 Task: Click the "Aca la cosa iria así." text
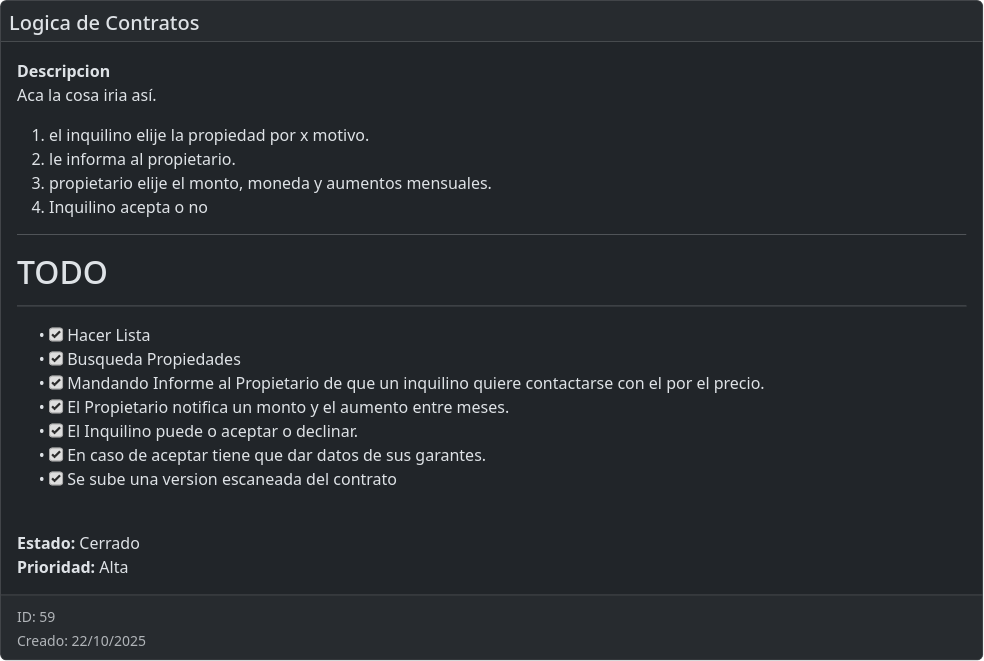87,96
